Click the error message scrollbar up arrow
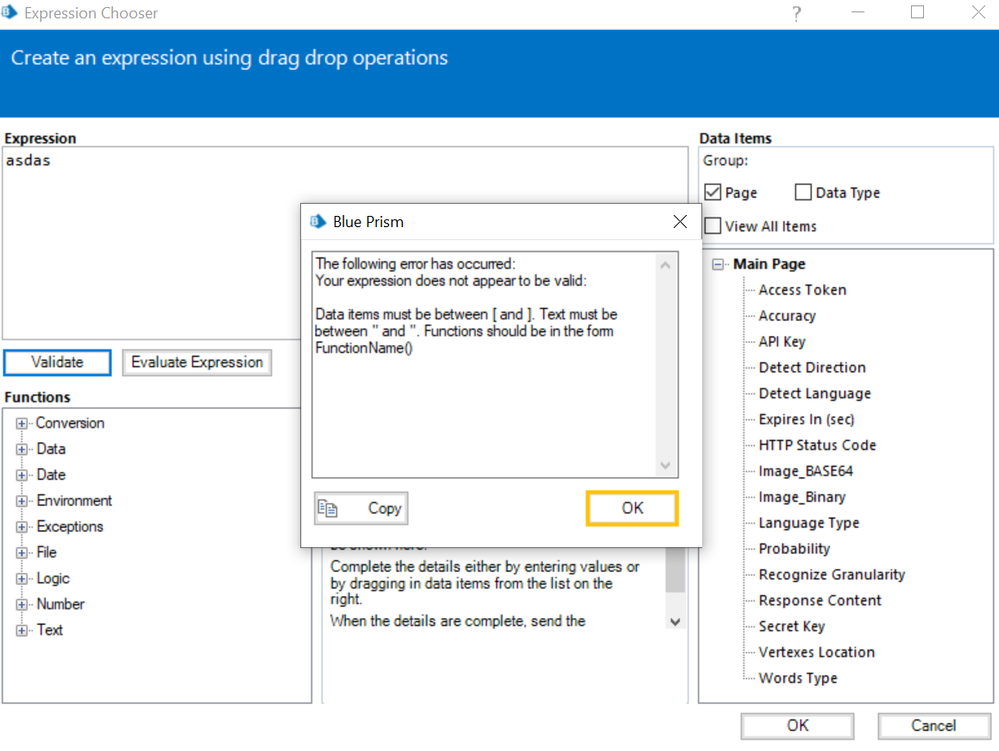This screenshot has width=999, height=751. tap(665, 265)
